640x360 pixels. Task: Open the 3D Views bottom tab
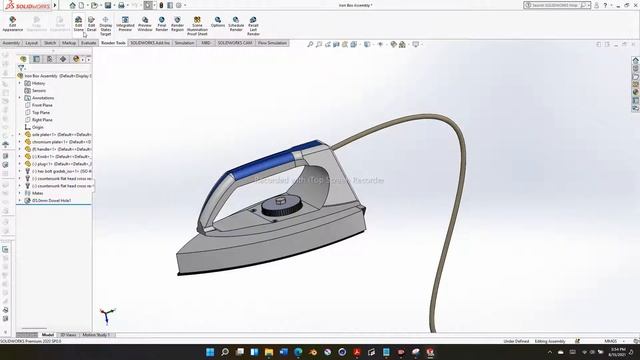pyautogui.click(x=68, y=335)
